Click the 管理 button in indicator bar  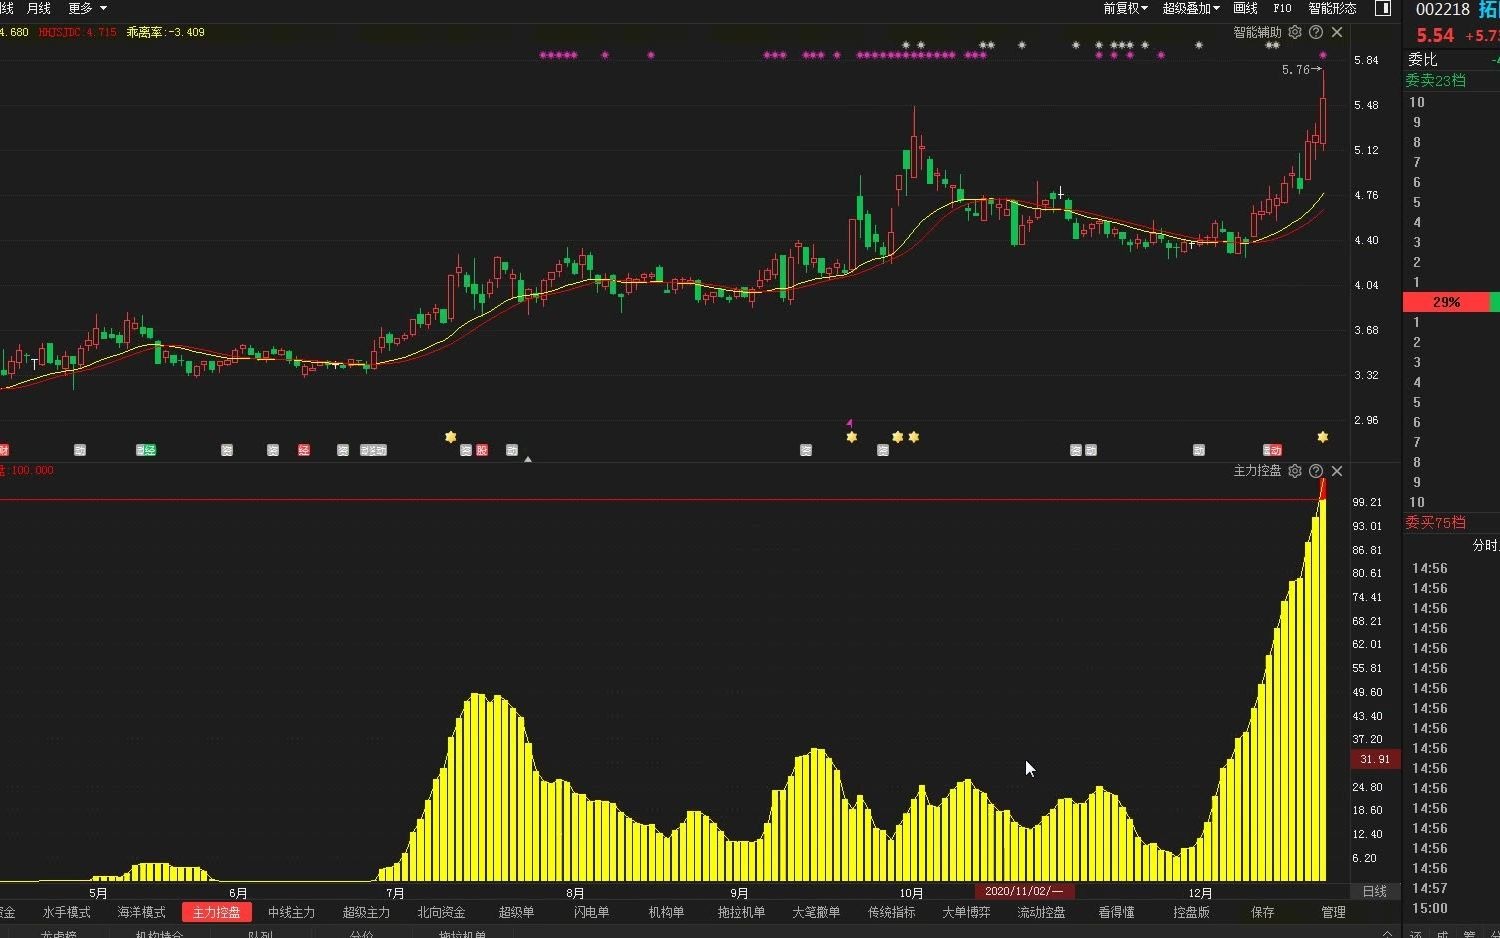pos(1334,912)
